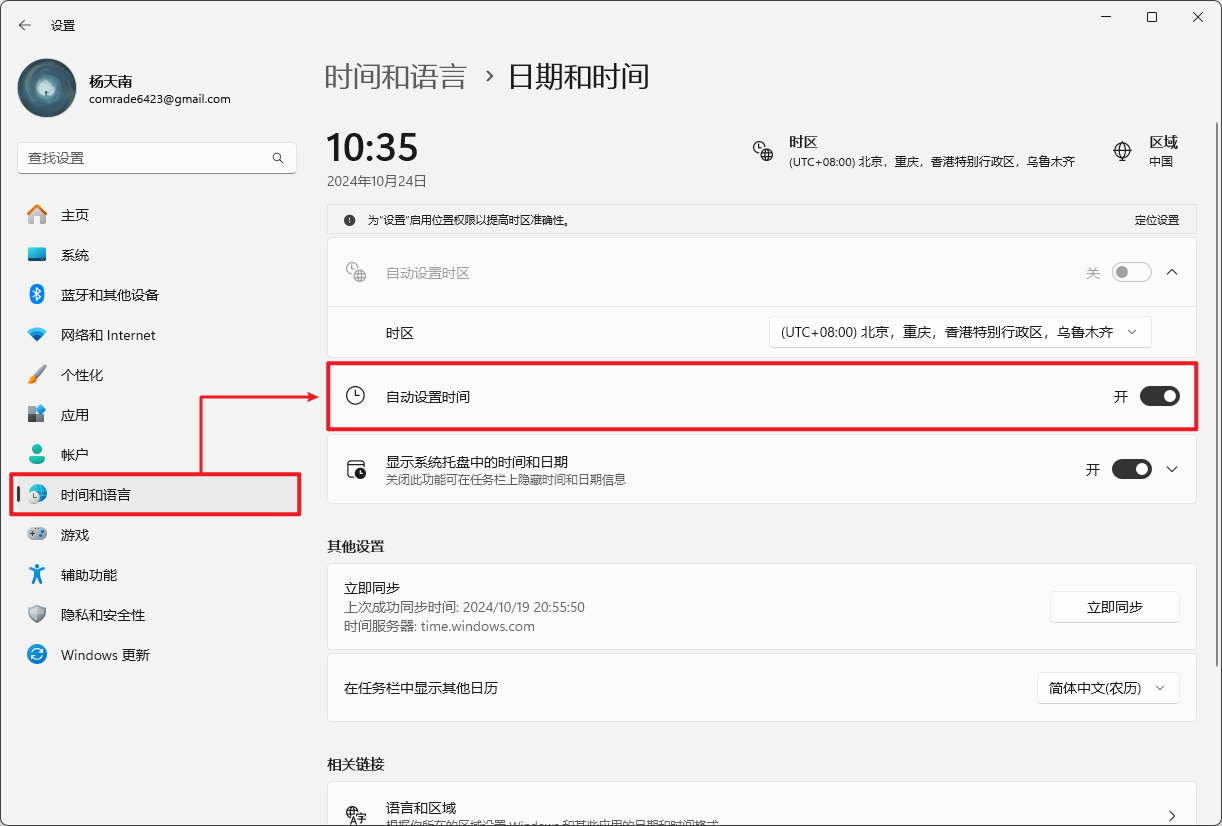Click the 查找设置 search field
Viewport: 1222px width, 826px height.
click(157, 158)
